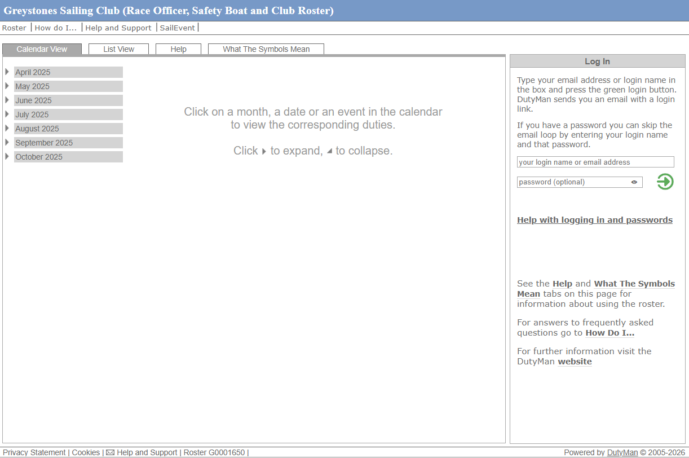The image size is (689, 458).
Task: Click the envelope icon in footer
Action: tap(110, 453)
